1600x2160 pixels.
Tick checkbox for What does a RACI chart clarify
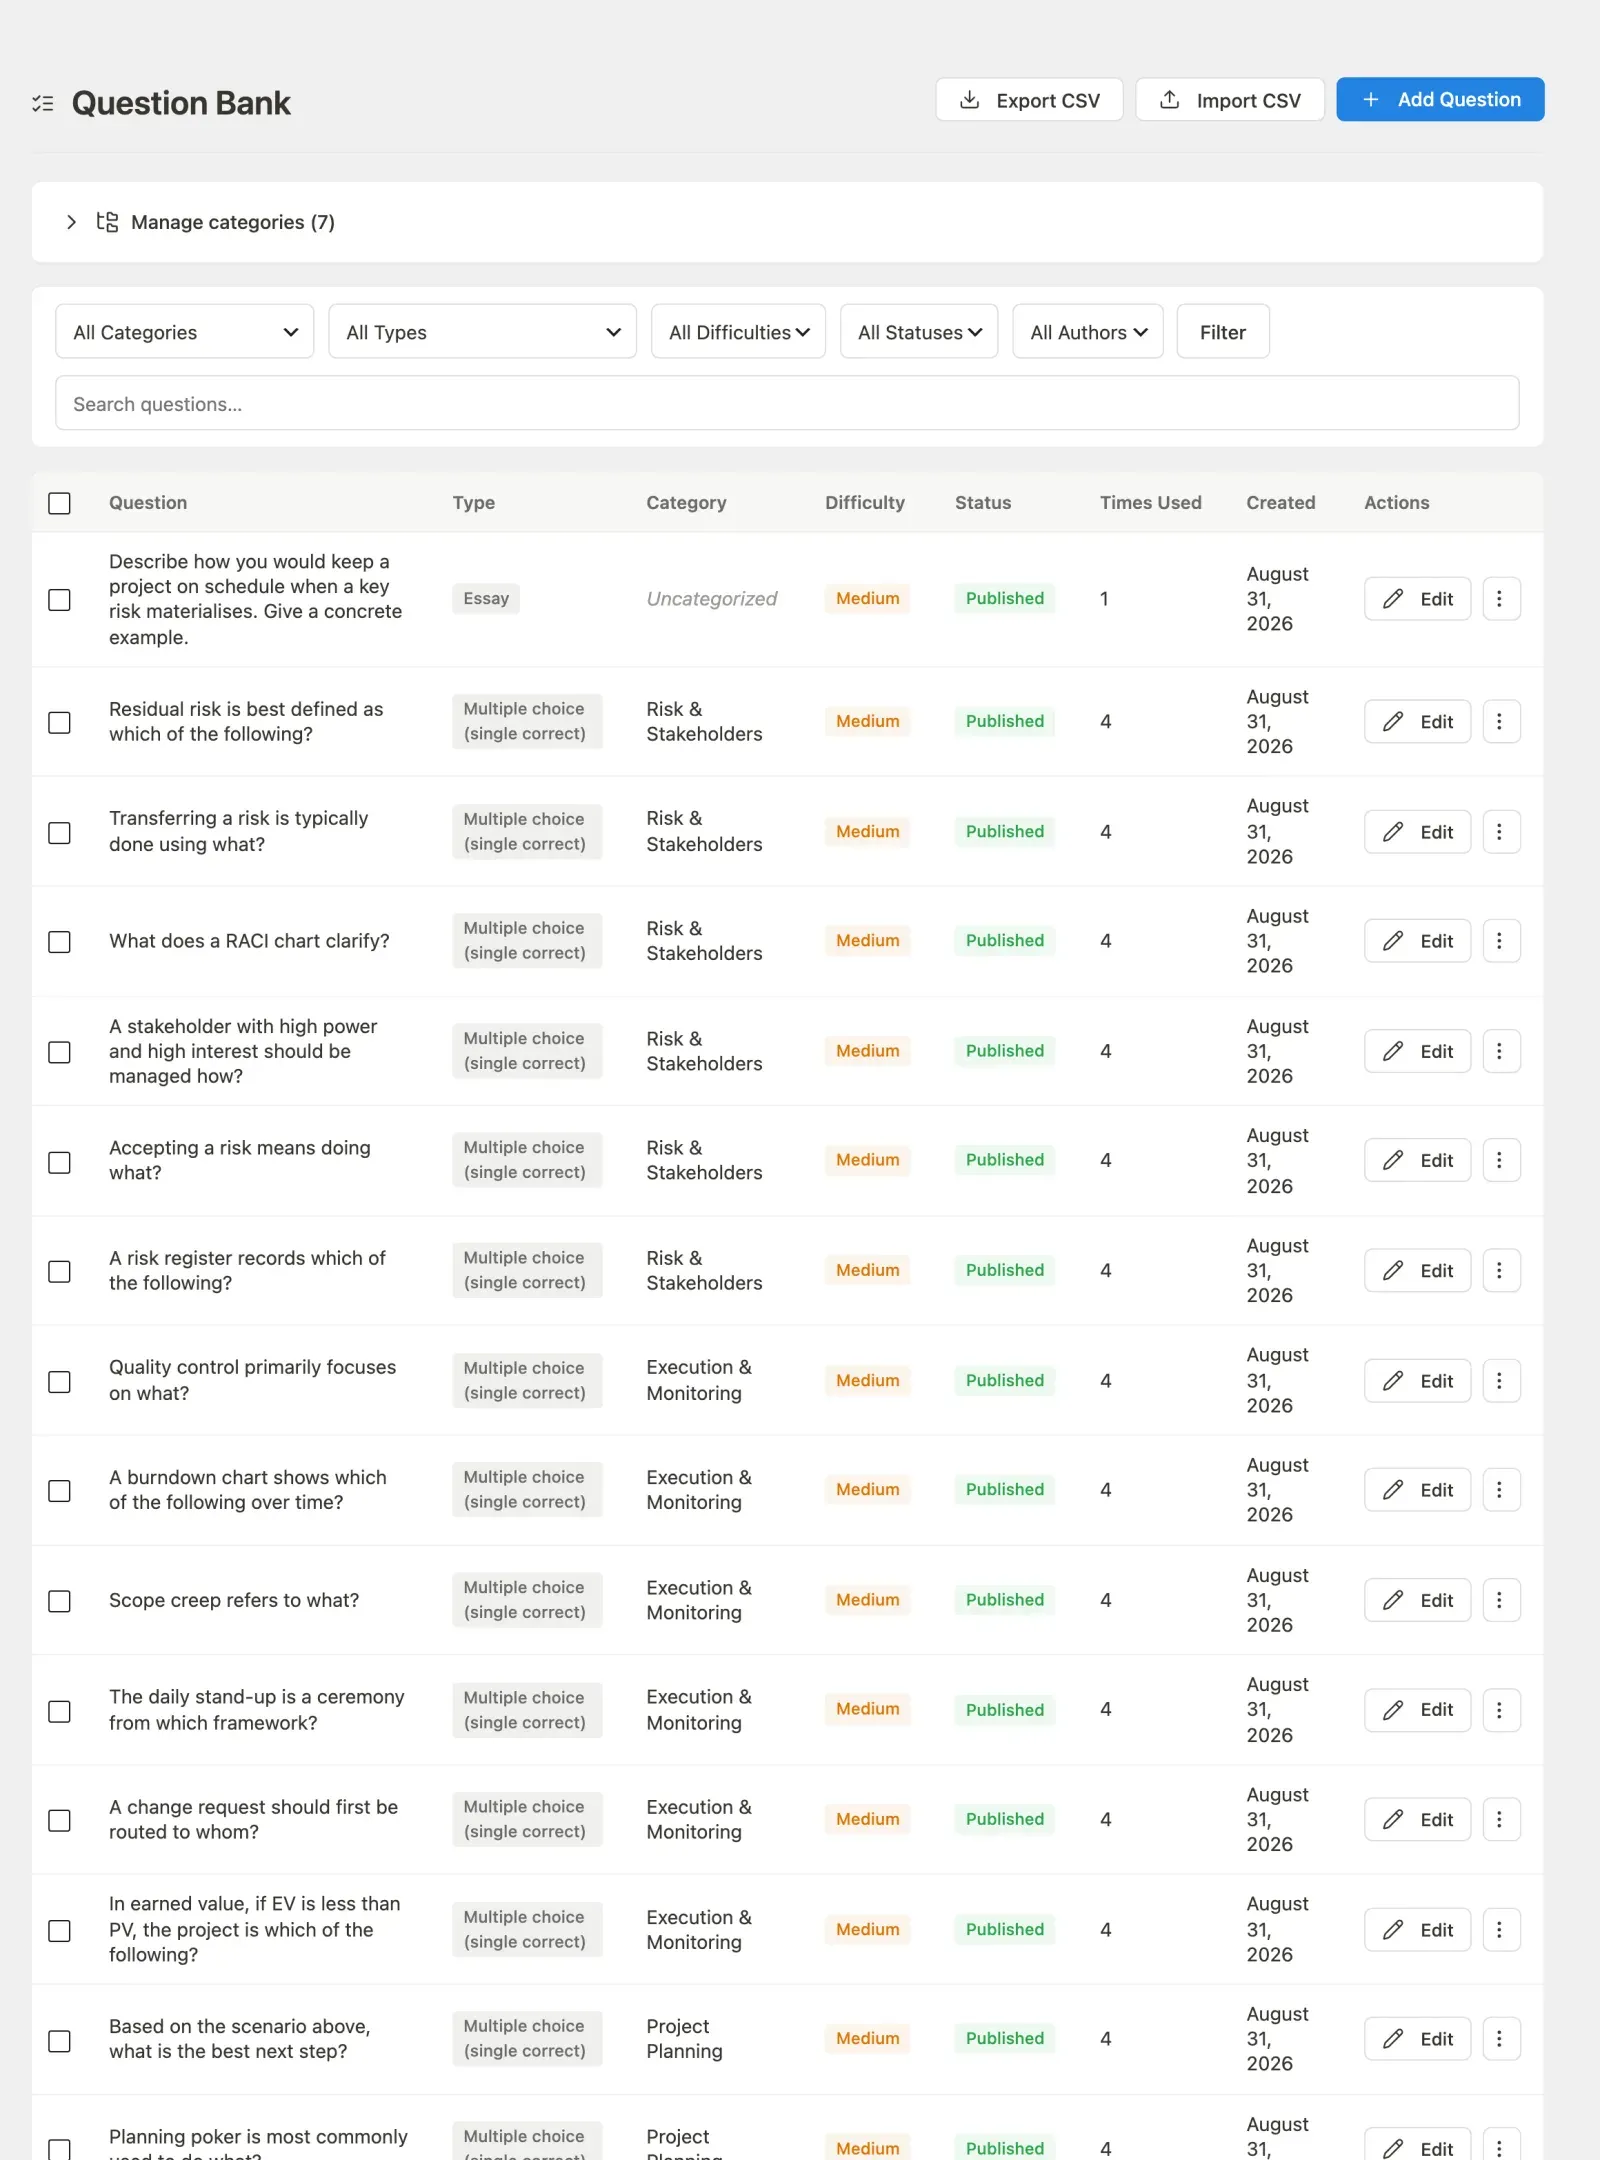pos(60,942)
